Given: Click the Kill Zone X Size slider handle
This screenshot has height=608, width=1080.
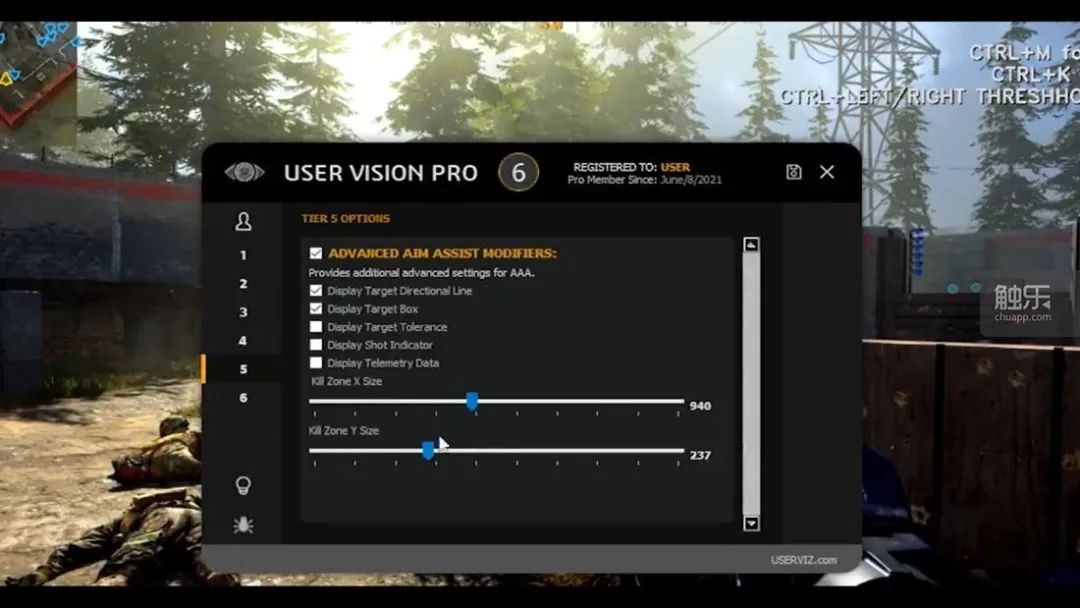Looking at the screenshot, I should [x=472, y=401].
